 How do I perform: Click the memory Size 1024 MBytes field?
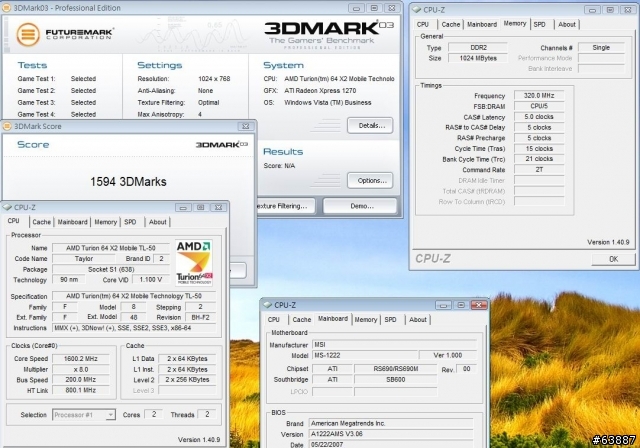coord(478,58)
